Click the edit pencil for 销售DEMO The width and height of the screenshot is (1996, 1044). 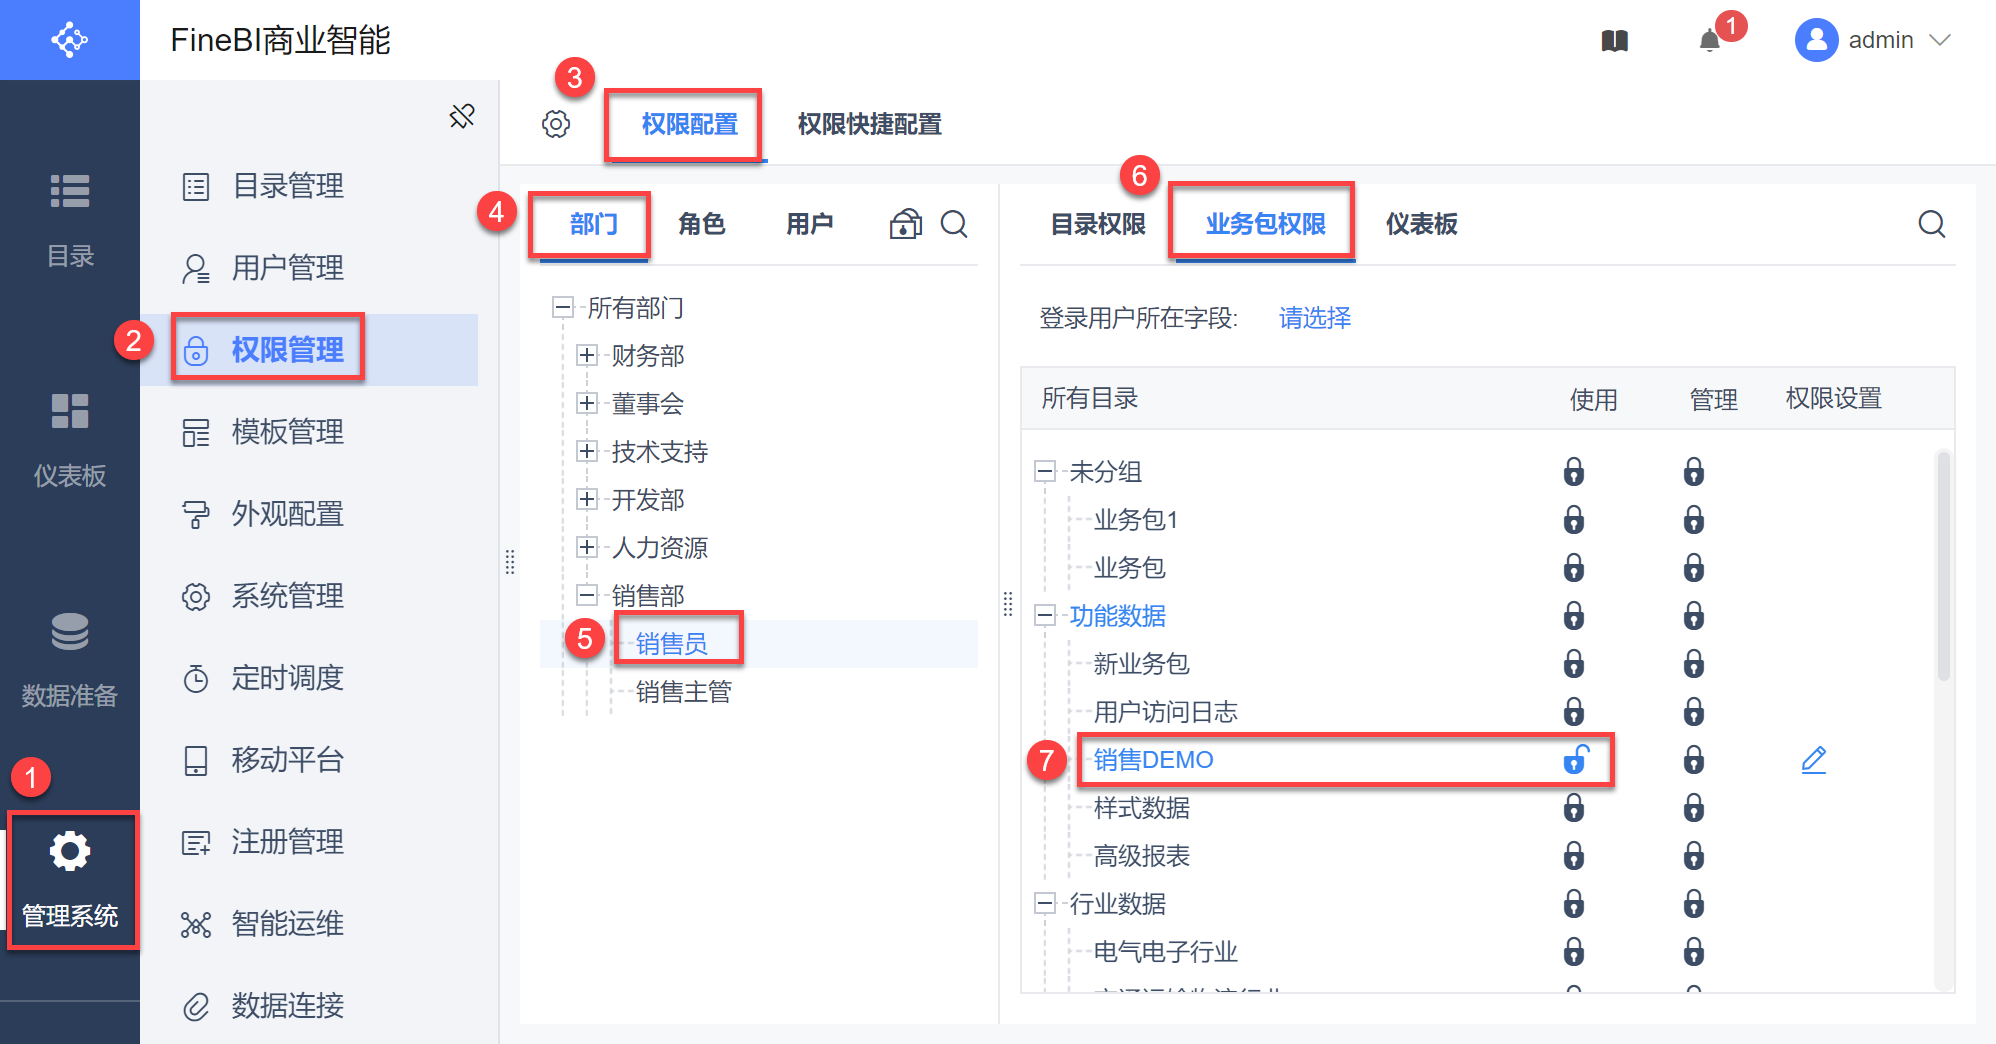click(1813, 760)
